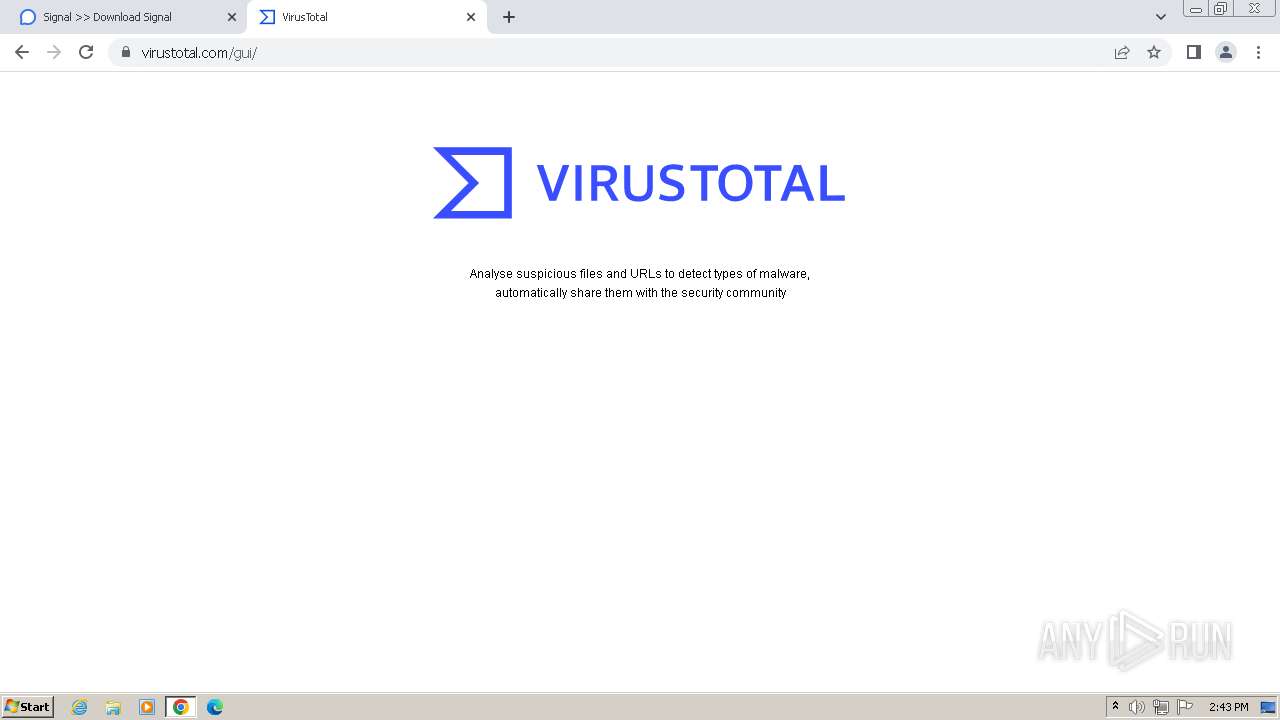This screenshot has height=720, width=1280.
Task: Close the Signal Download tab
Action: pos(231,17)
